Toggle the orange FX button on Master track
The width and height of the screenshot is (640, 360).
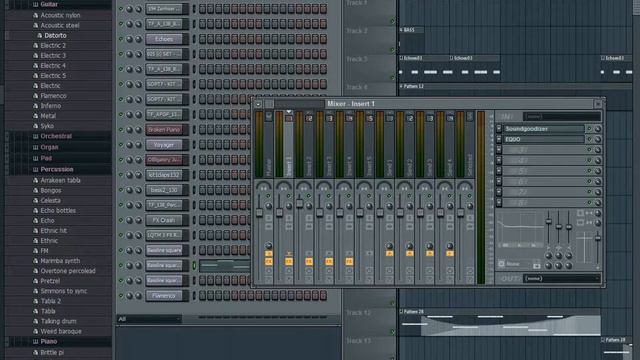point(269,262)
